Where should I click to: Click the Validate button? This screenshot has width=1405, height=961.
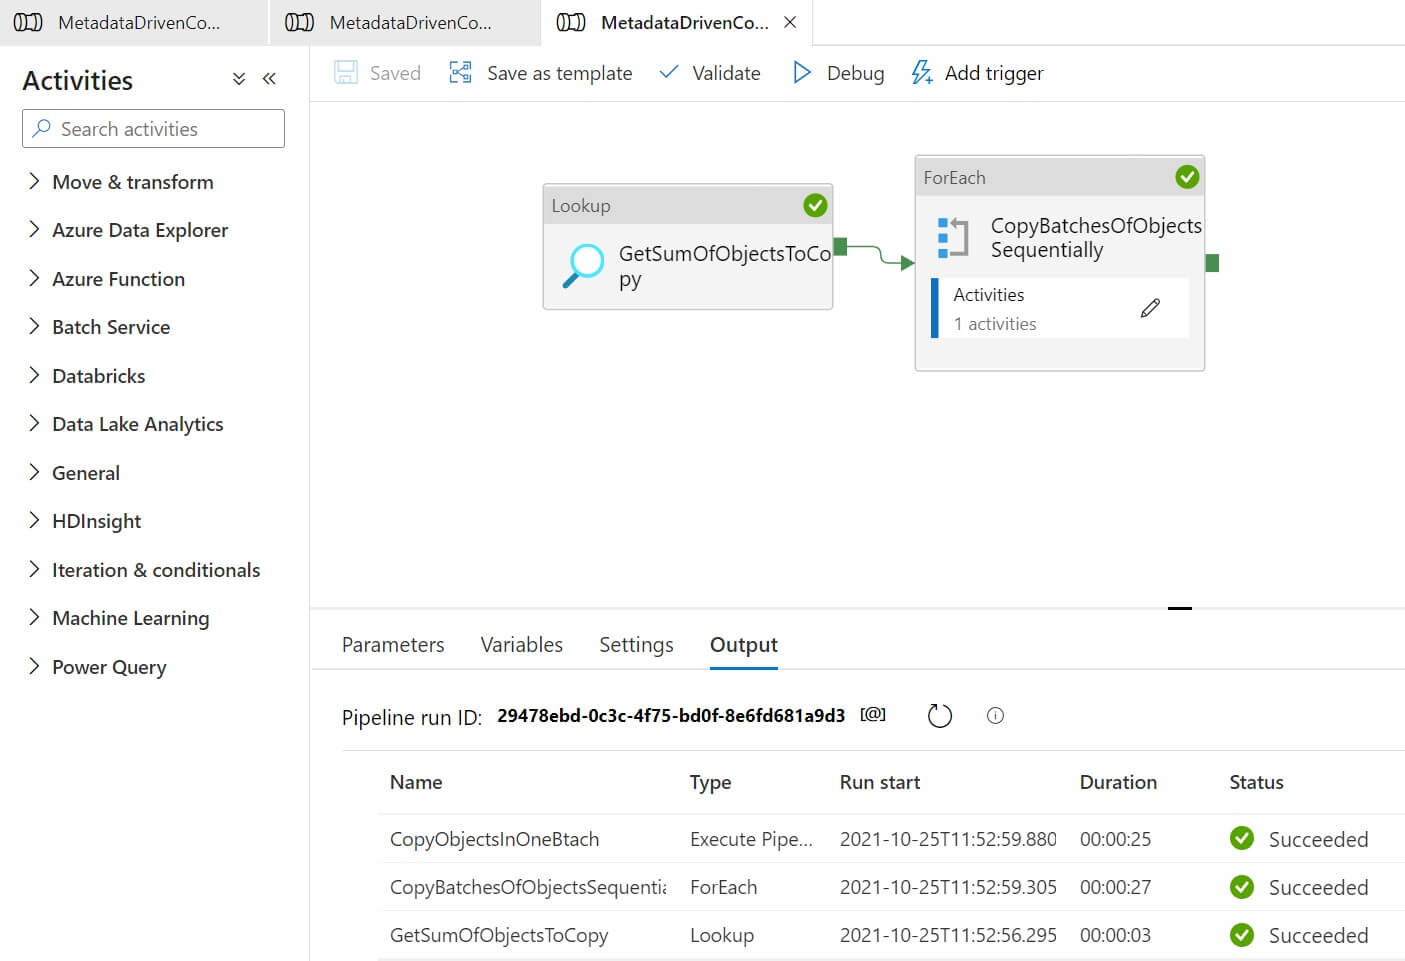(x=710, y=73)
